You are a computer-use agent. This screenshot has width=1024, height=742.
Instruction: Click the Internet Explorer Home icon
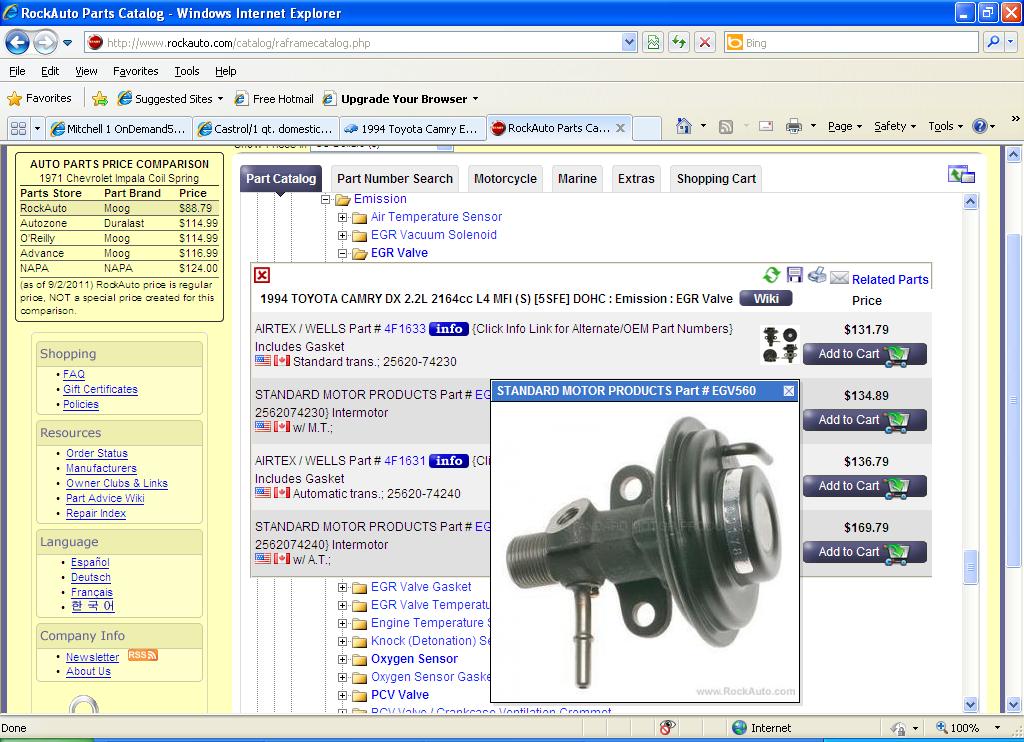684,127
